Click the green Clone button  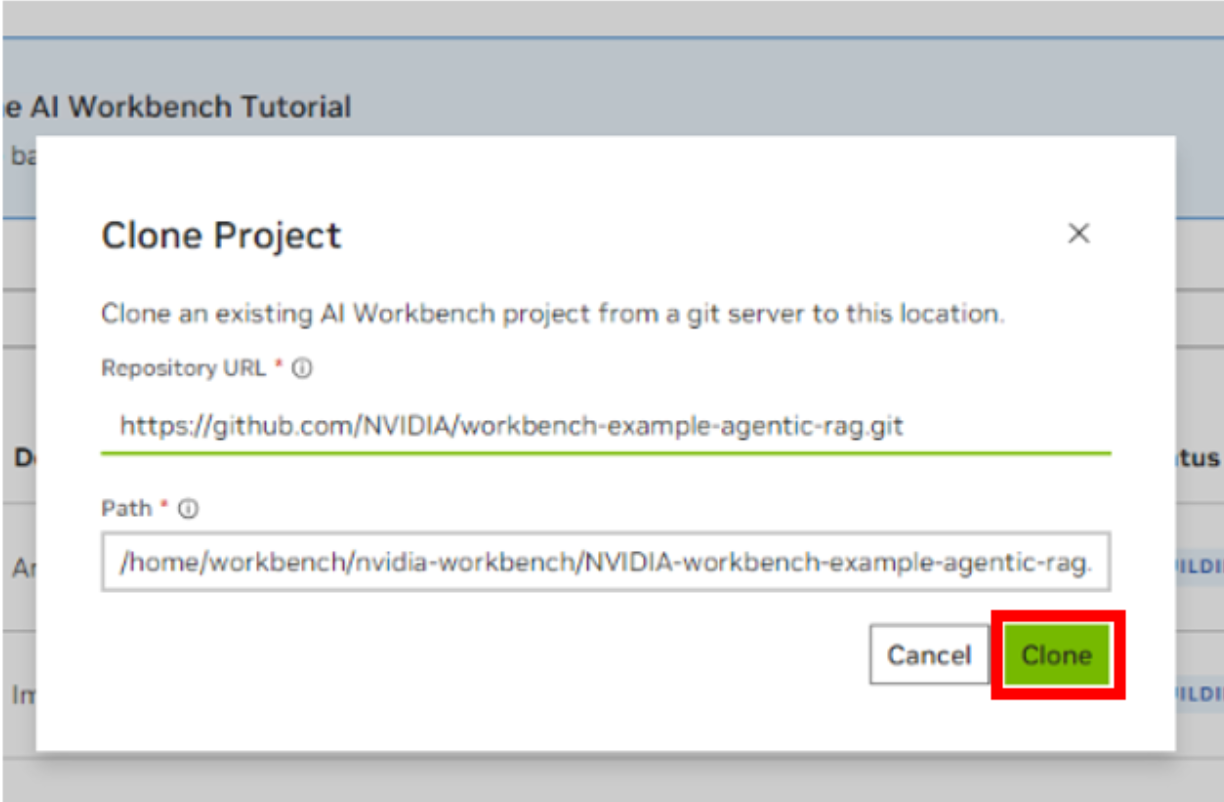coord(1056,655)
